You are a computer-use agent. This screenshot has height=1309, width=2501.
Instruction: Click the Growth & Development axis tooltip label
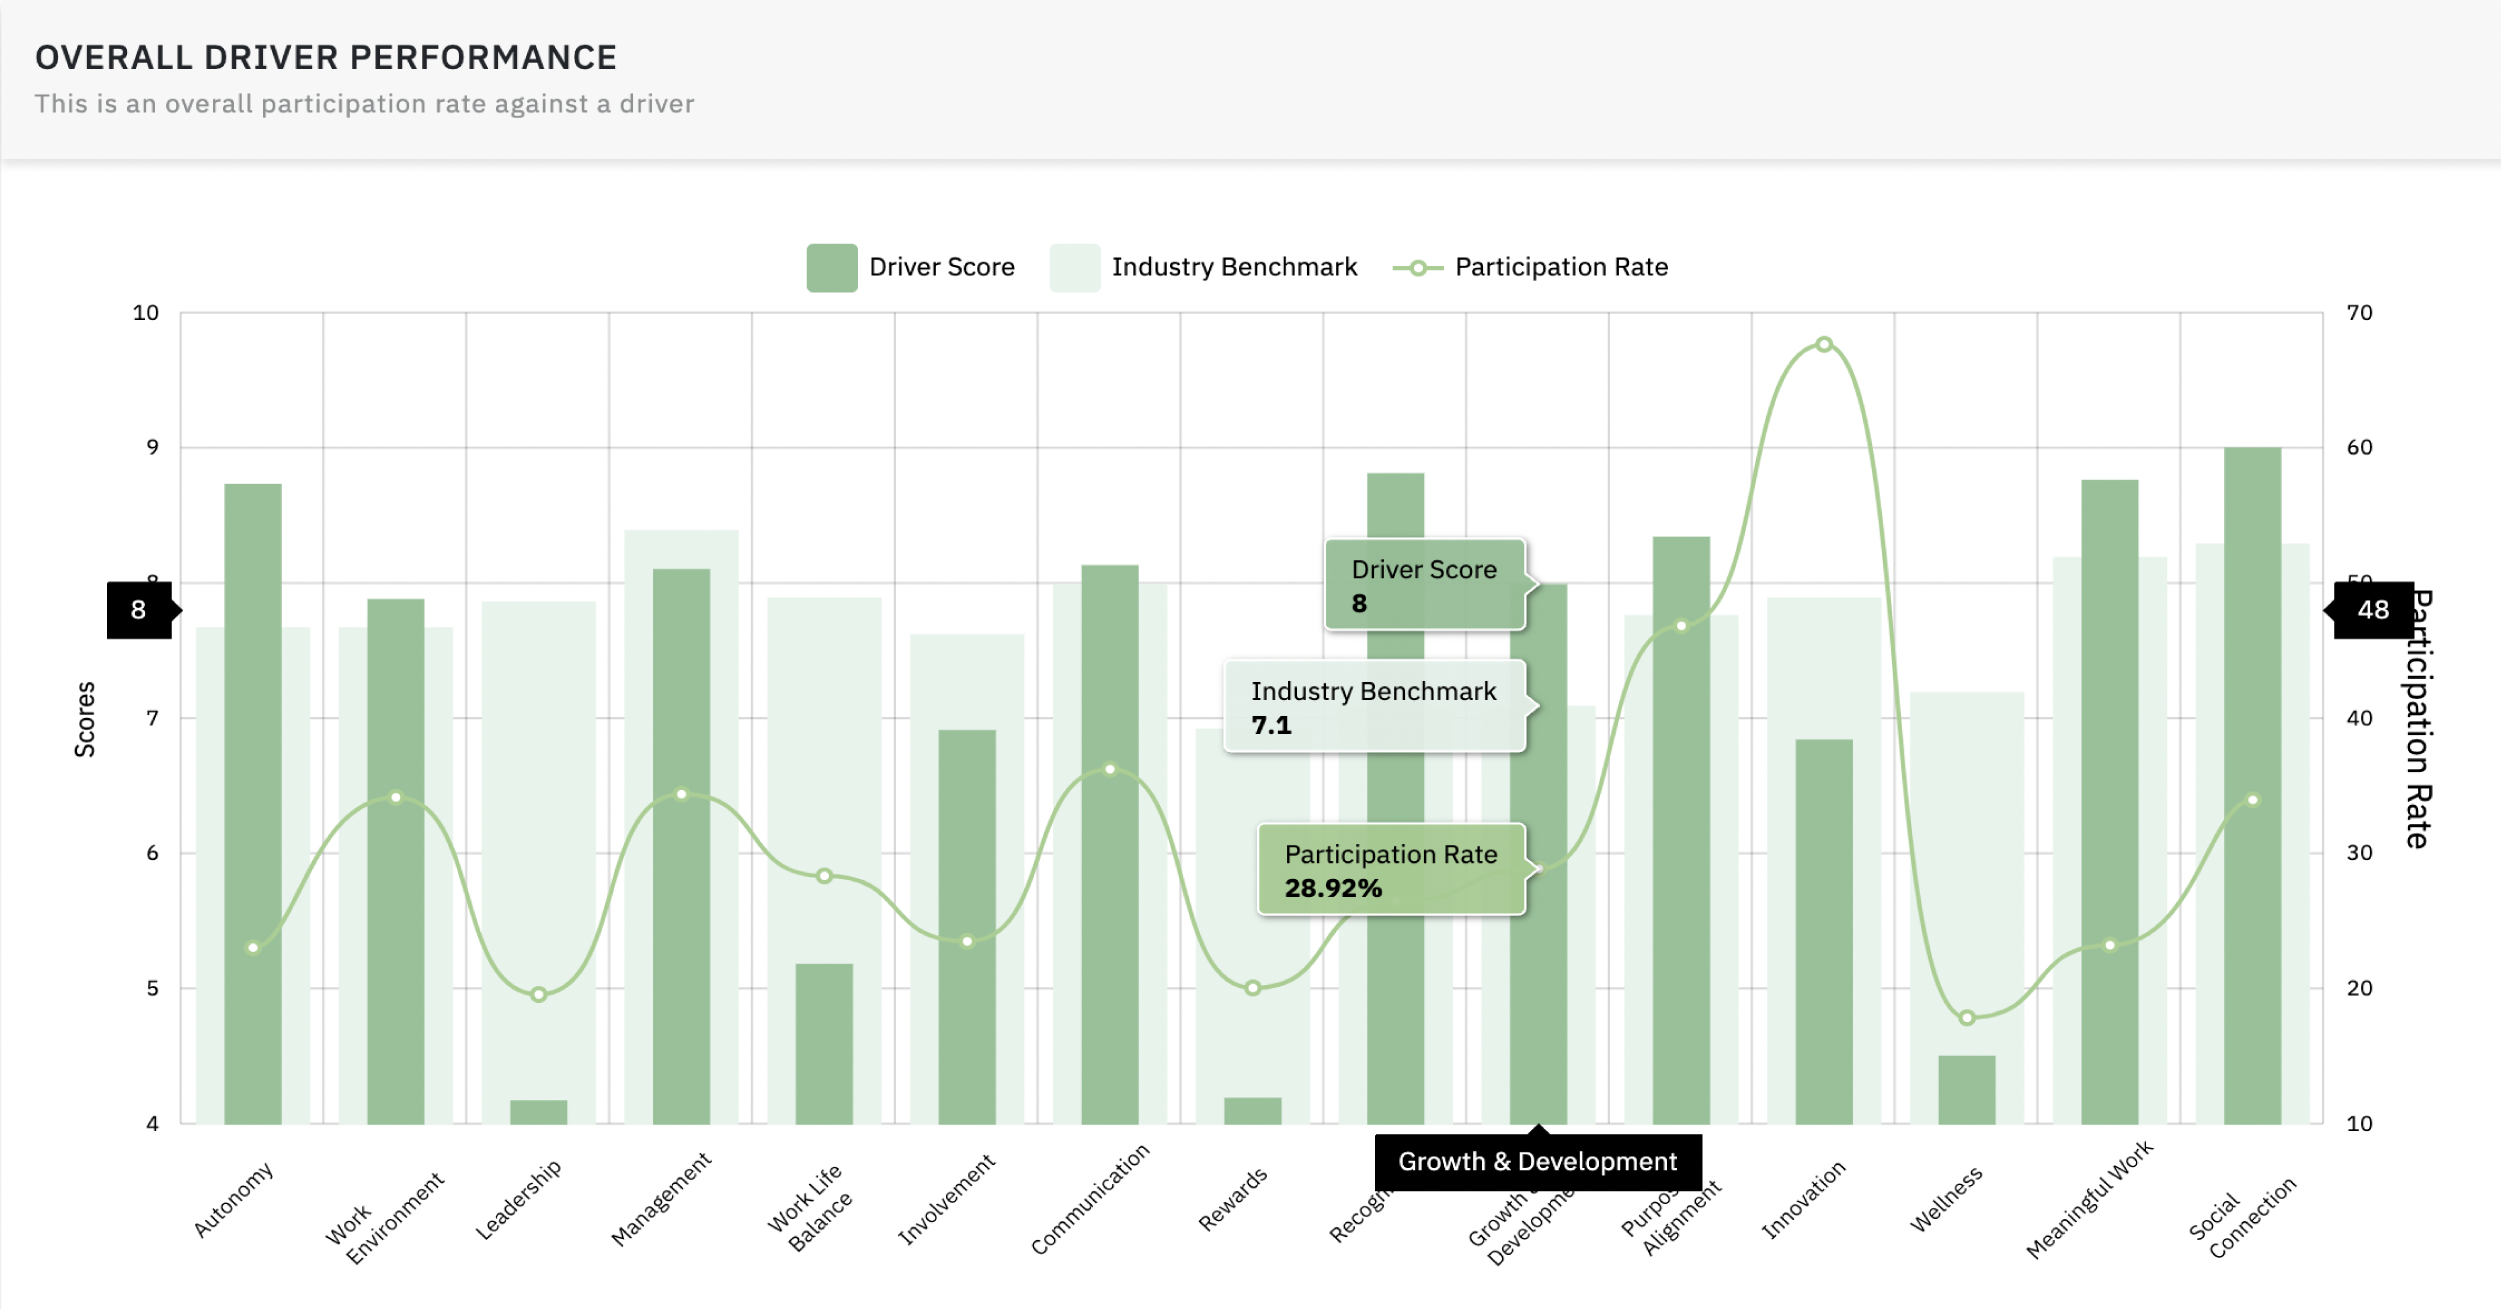click(x=1537, y=1161)
